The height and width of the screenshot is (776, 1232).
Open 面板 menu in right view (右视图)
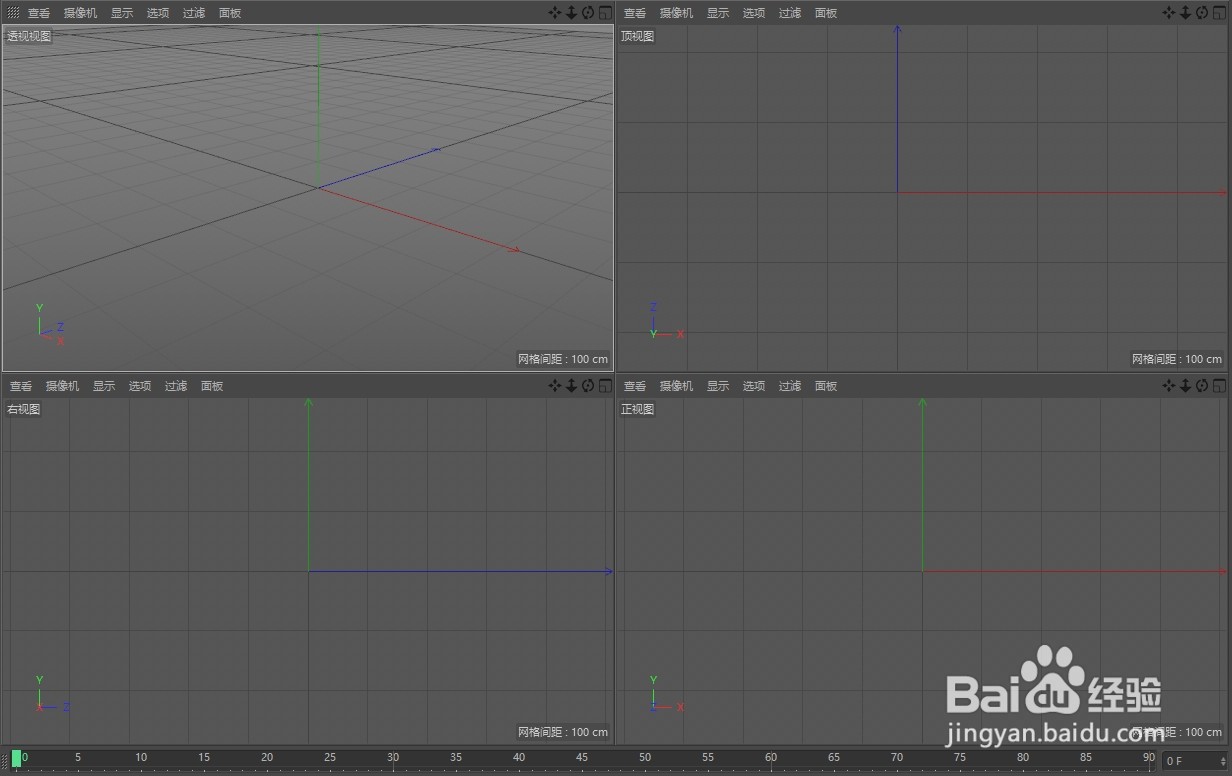coord(212,386)
